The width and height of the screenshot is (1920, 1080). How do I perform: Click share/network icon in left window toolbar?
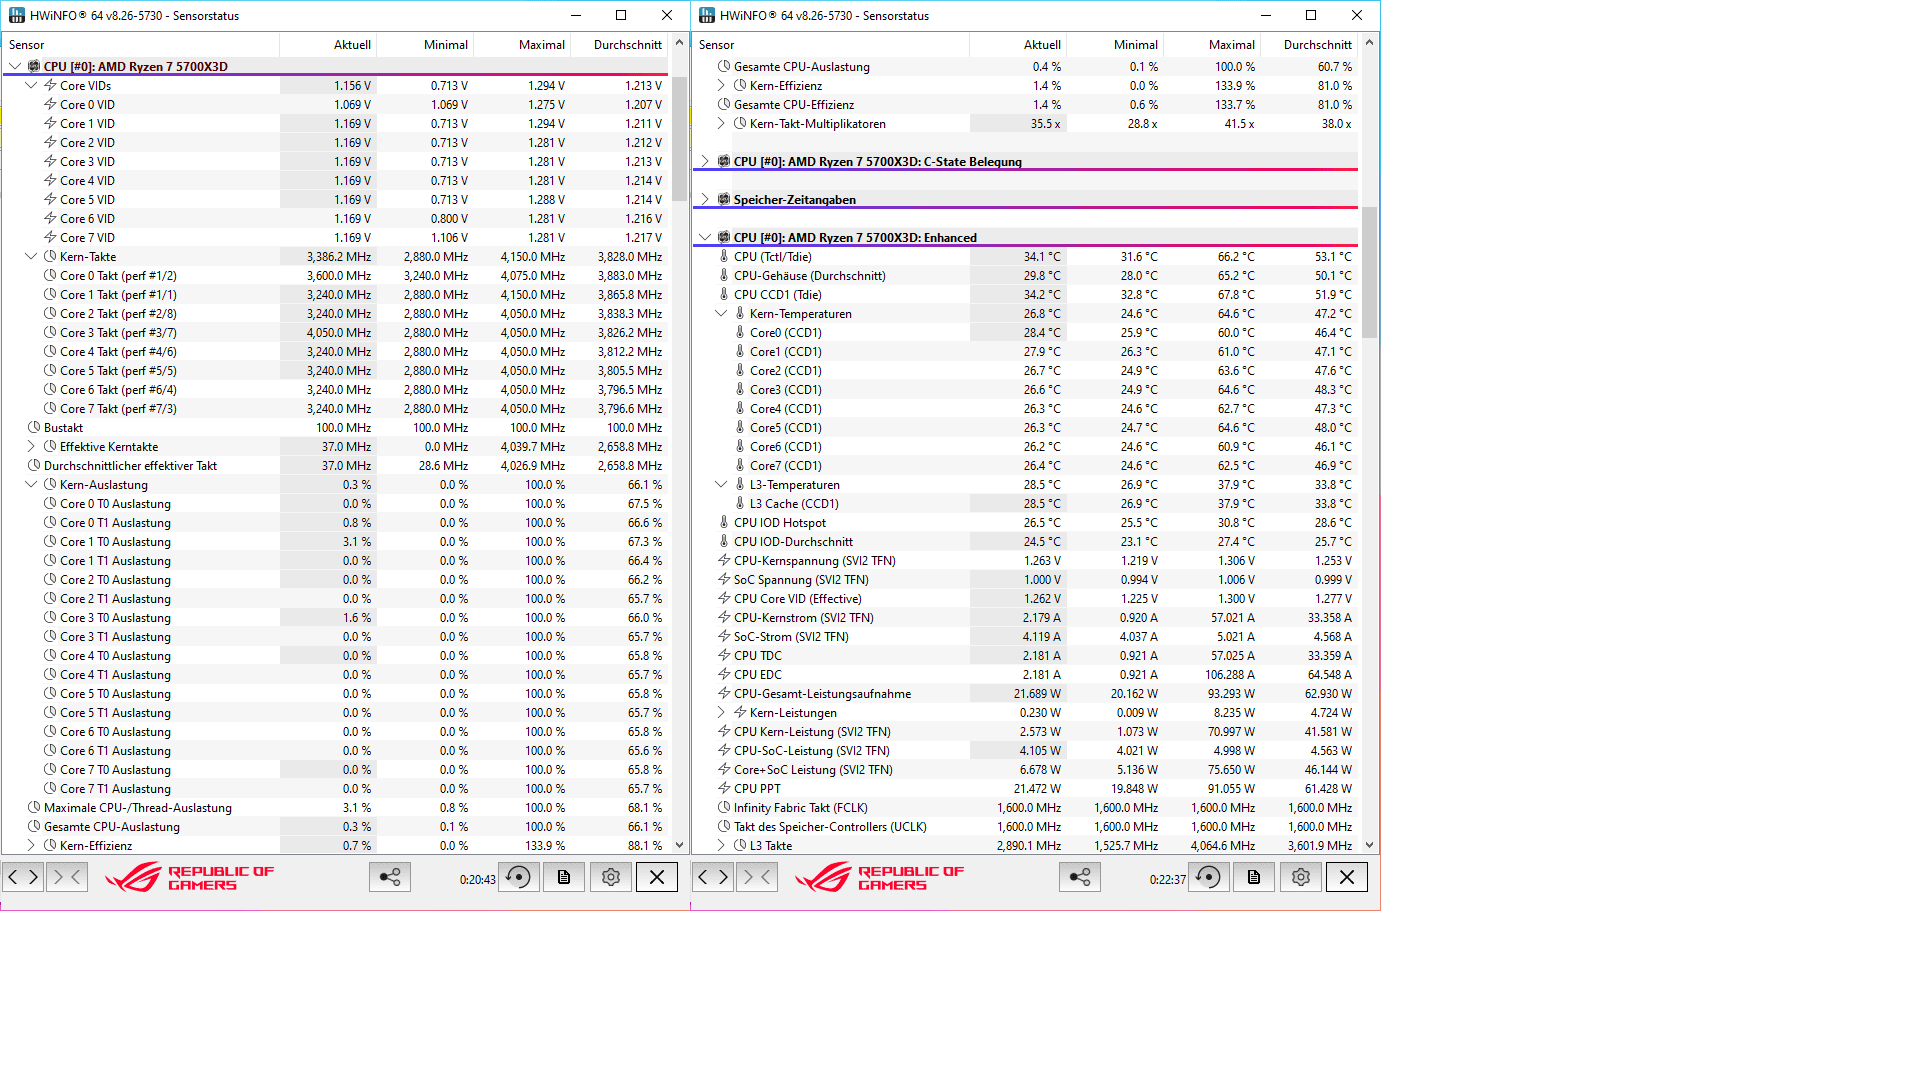coord(389,877)
